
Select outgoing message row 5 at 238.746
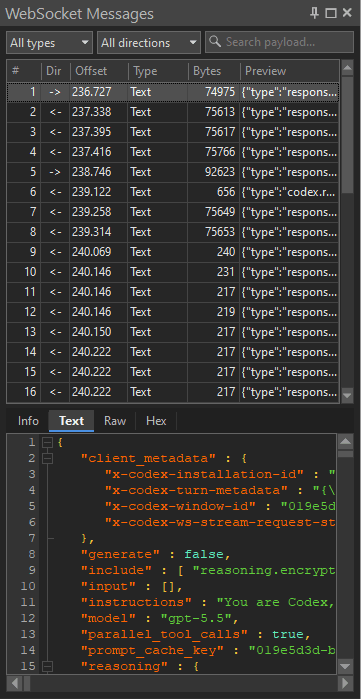click(173, 172)
